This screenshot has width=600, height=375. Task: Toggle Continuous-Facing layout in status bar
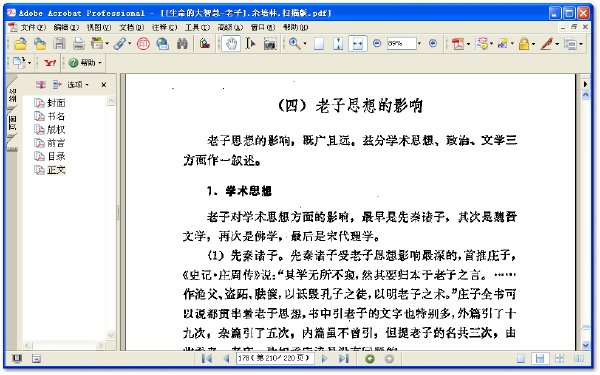point(559,359)
